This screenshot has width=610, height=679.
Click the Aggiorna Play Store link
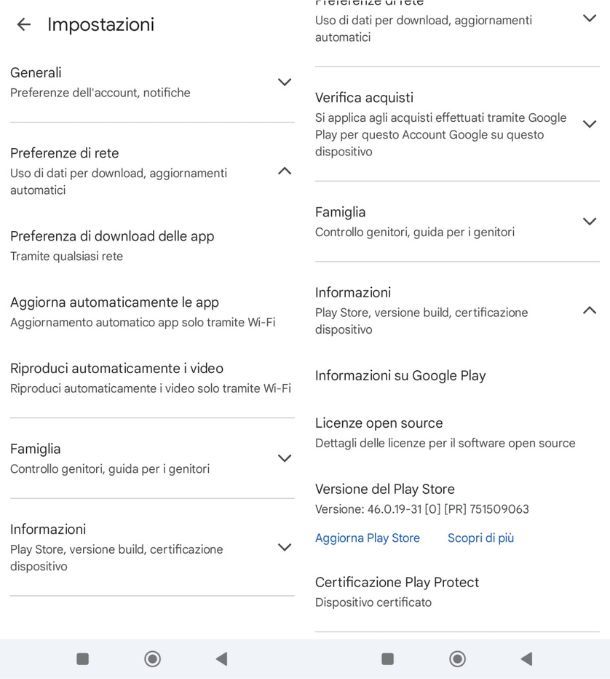(x=367, y=538)
